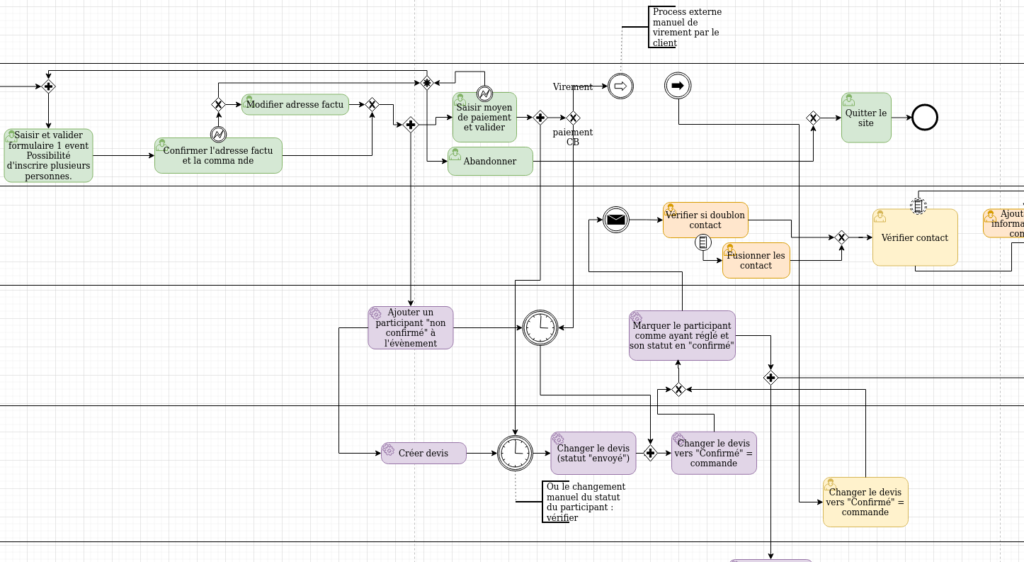
Task: Select the yellow Changer le devis vers Confirmé task
Action: click(x=865, y=502)
